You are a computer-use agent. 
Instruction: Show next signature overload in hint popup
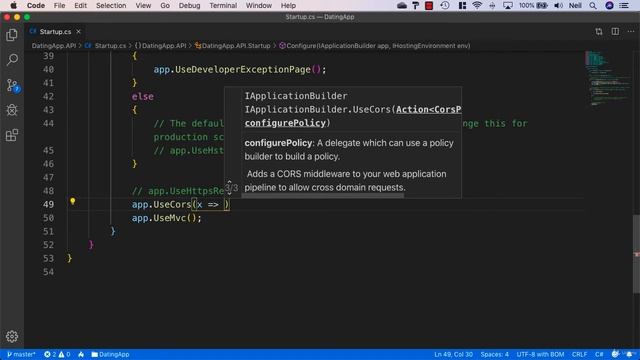tap(229, 193)
